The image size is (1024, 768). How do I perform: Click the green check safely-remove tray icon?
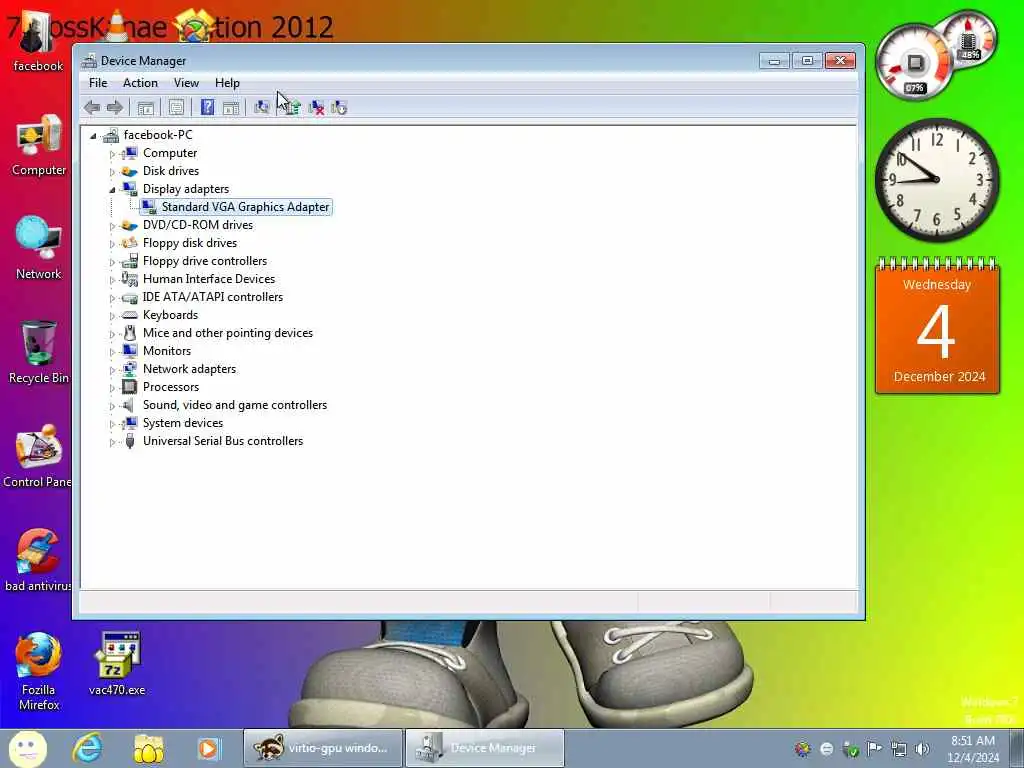pyautogui.click(x=850, y=749)
